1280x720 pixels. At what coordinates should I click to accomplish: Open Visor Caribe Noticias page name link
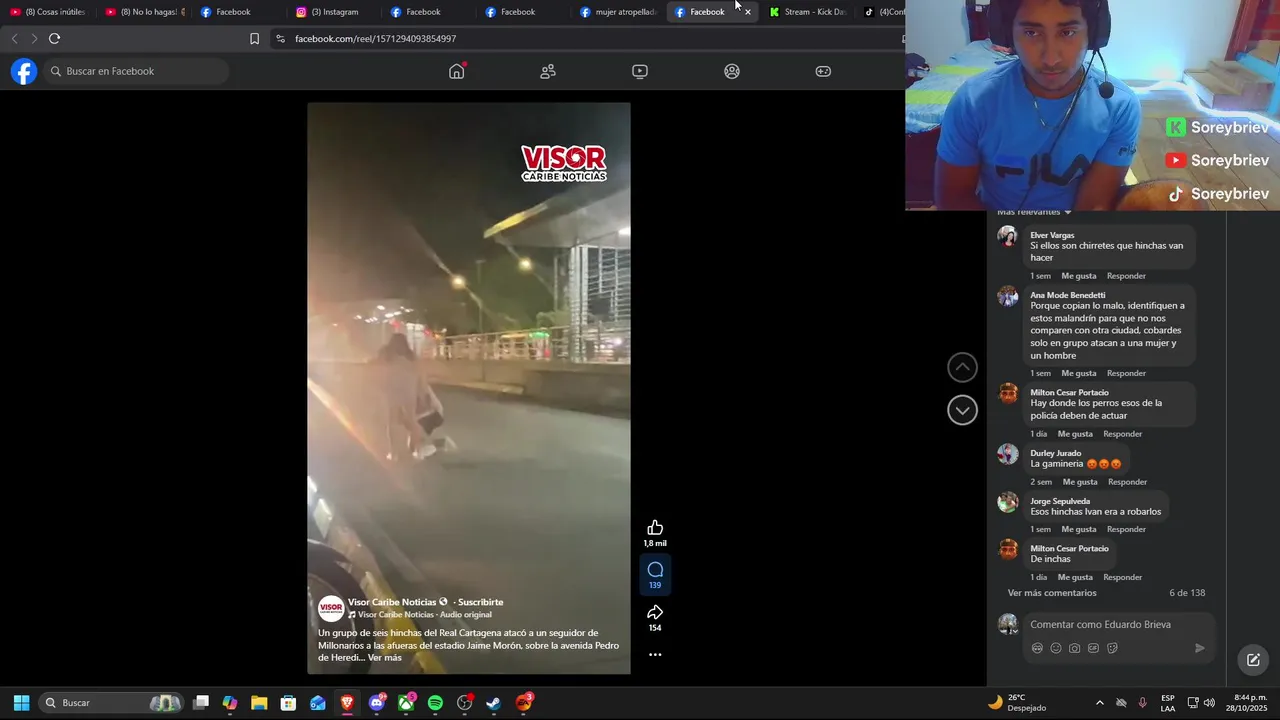[392, 602]
